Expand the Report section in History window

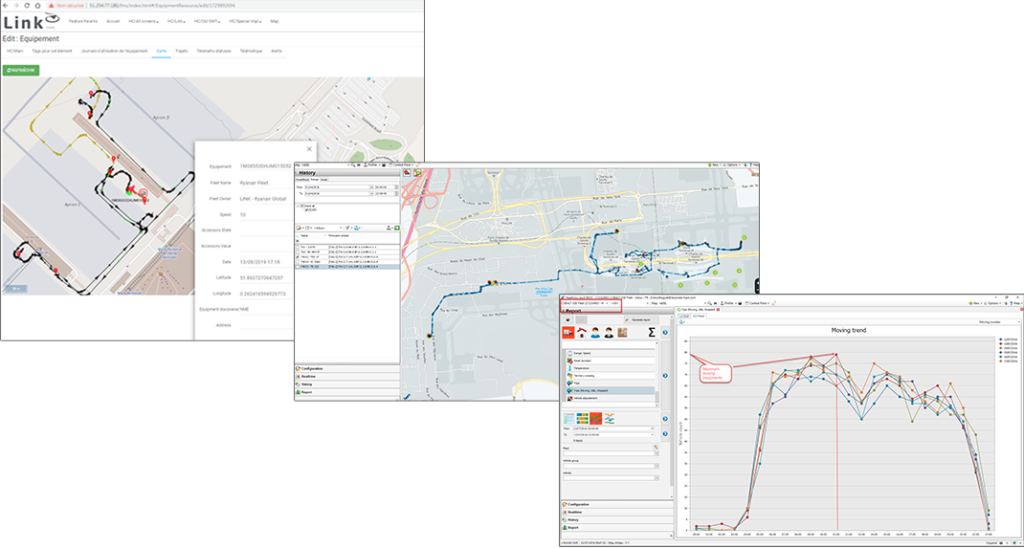pyautogui.click(x=347, y=392)
